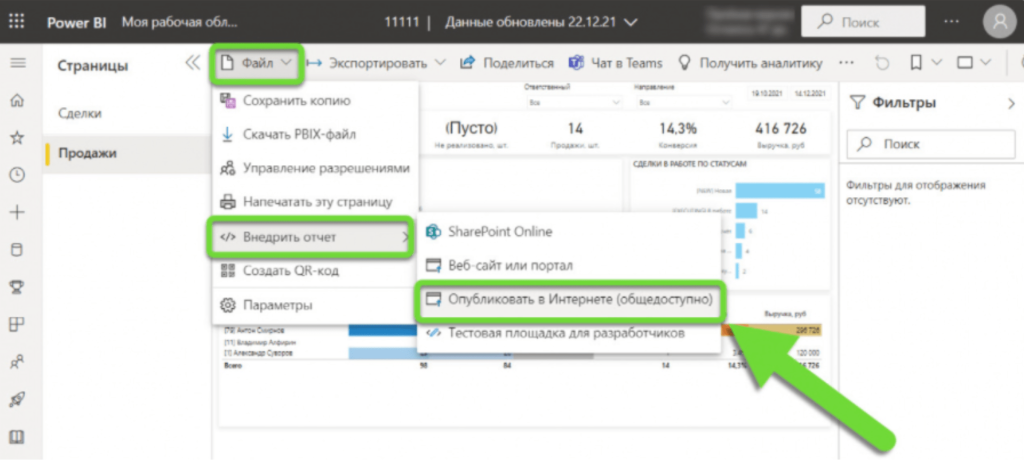1024x464 pixels.
Task: Click the user account avatar
Action: 999,23
